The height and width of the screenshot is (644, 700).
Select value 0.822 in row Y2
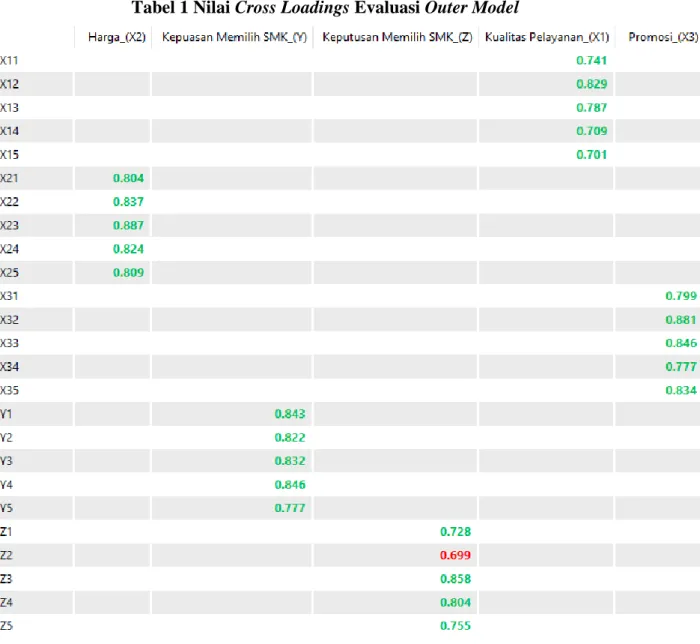pyautogui.click(x=290, y=438)
